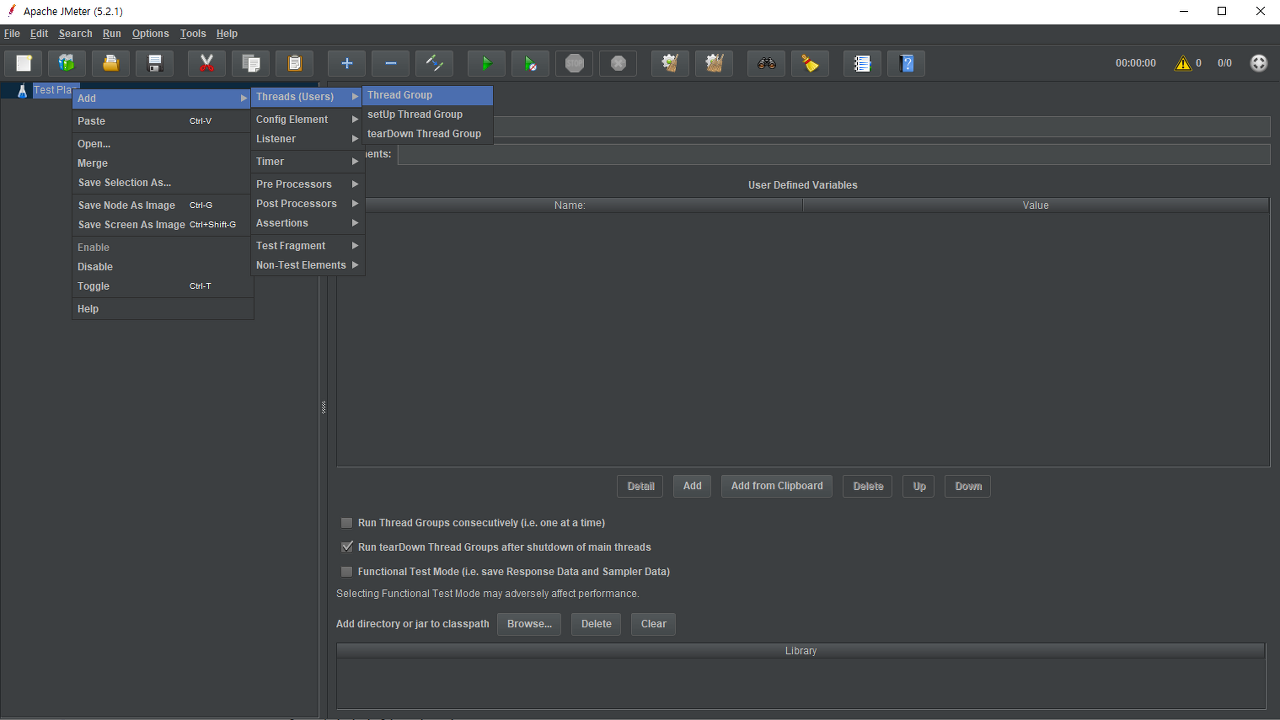Image resolution: width=1280 pixels, height=720 pixels.
Task: Click the remote engines globe icon
Action: [x=1259, y=63]
